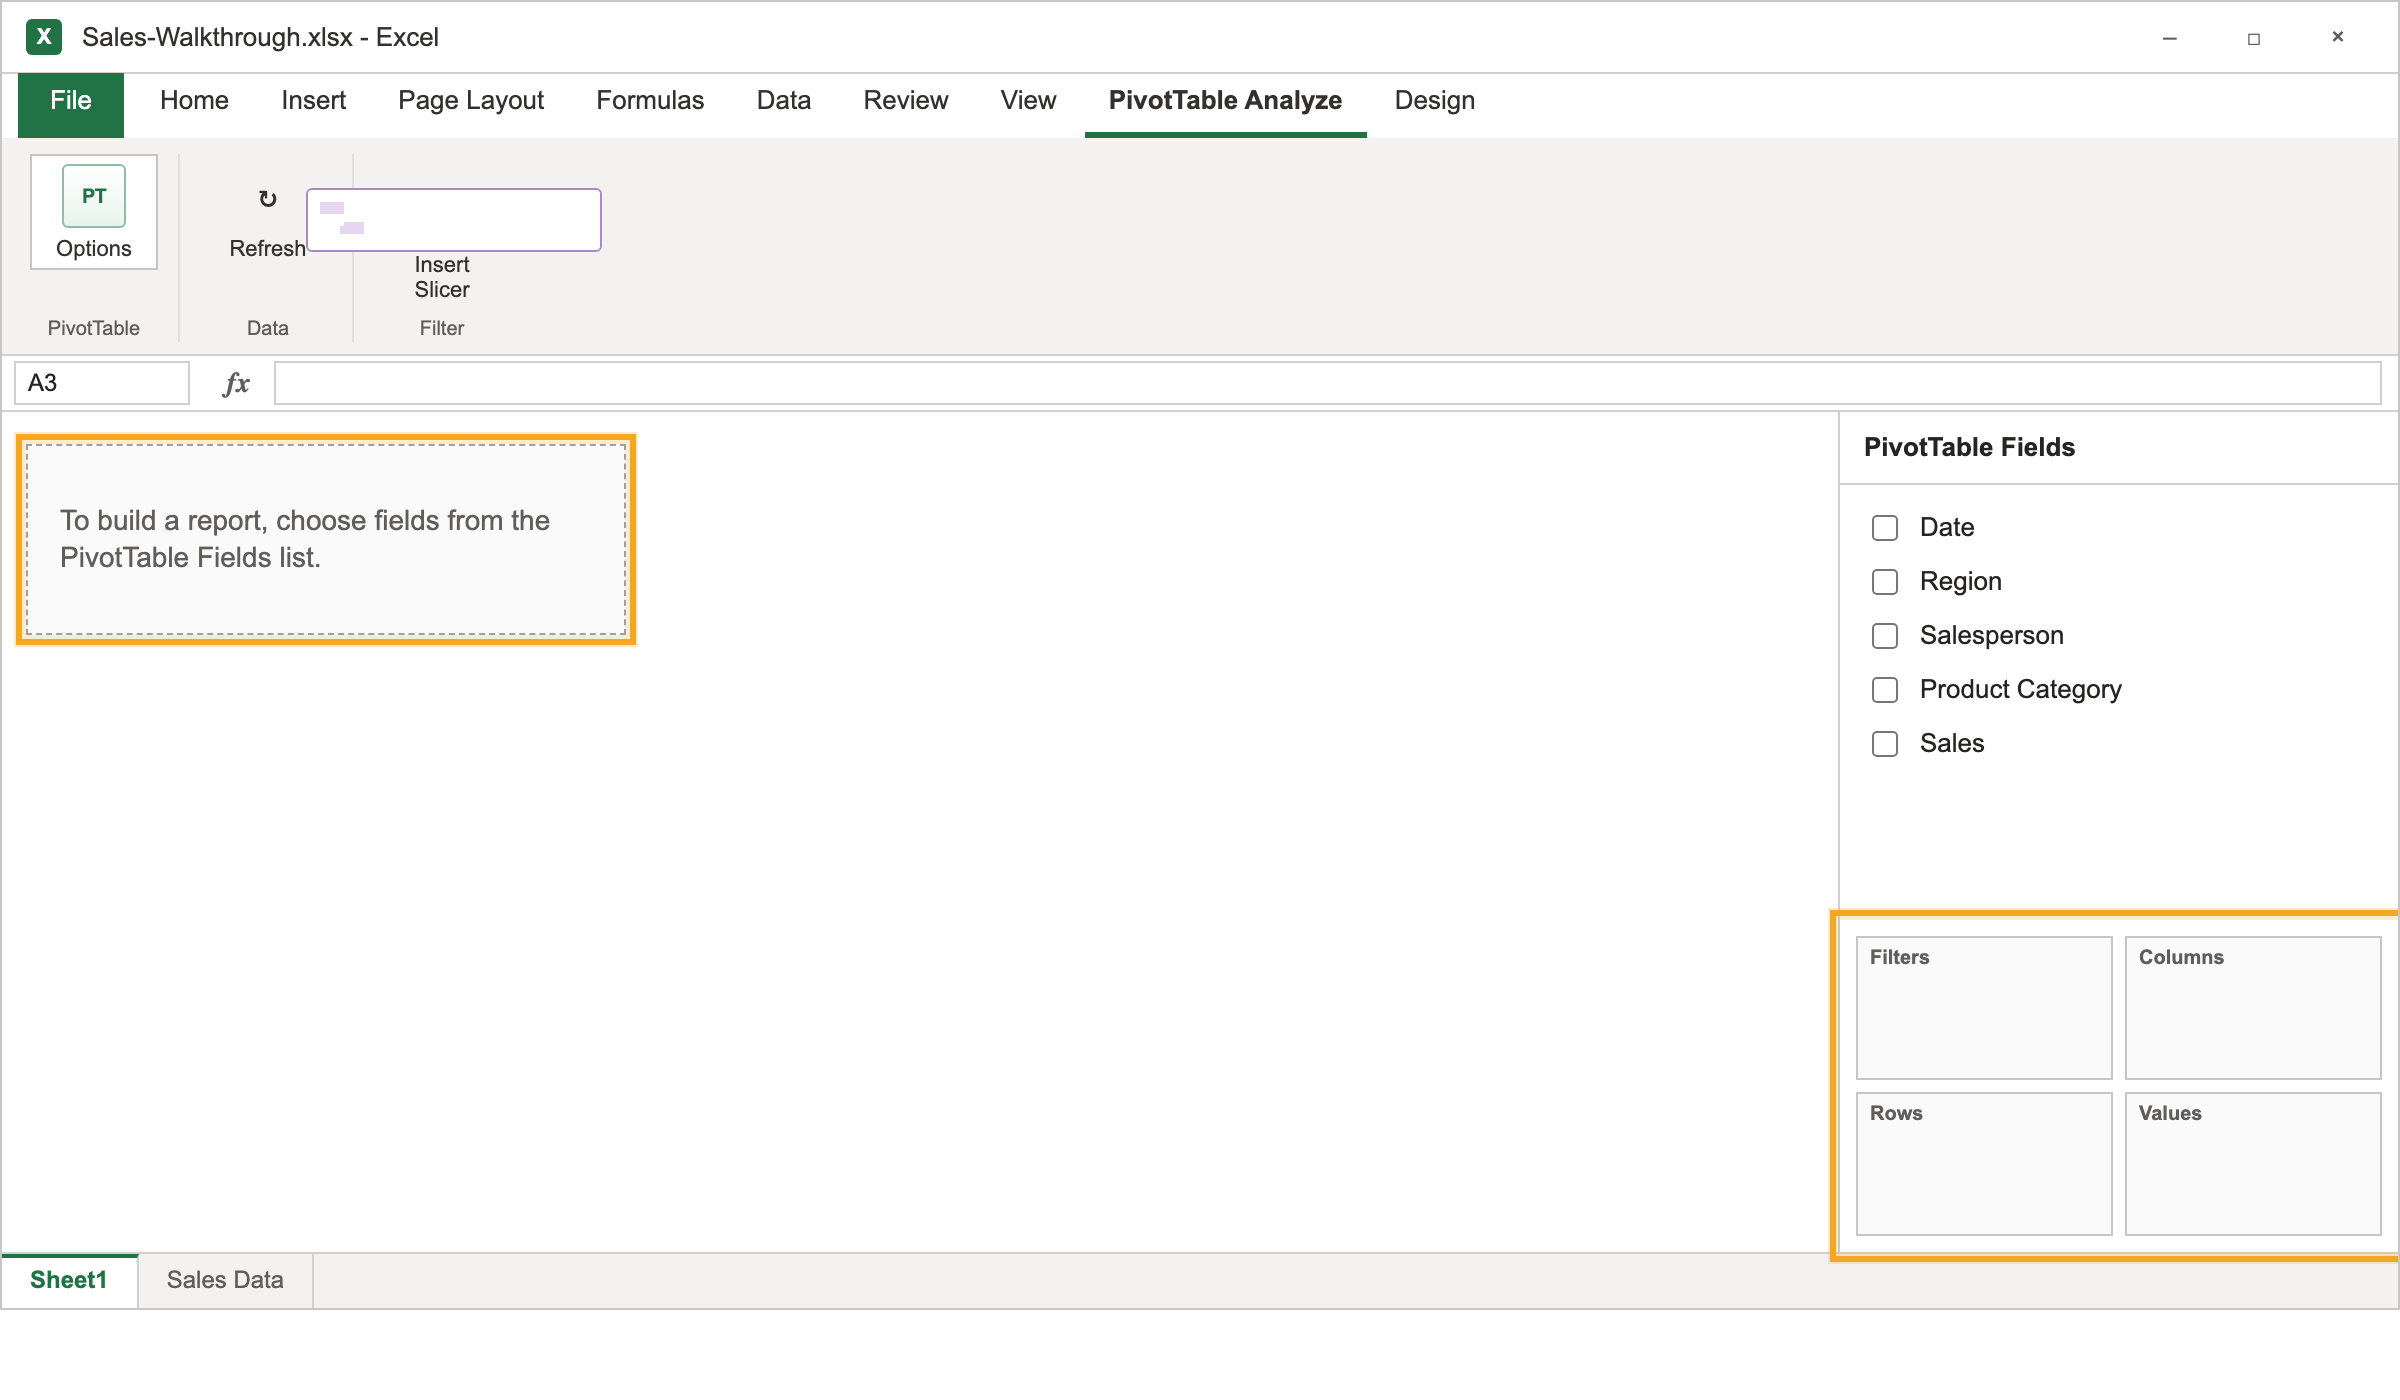Switch to the Home ribbon tab
Image resolution: width=2400 pixels, height=1400 pixels.
coord(194,101)
